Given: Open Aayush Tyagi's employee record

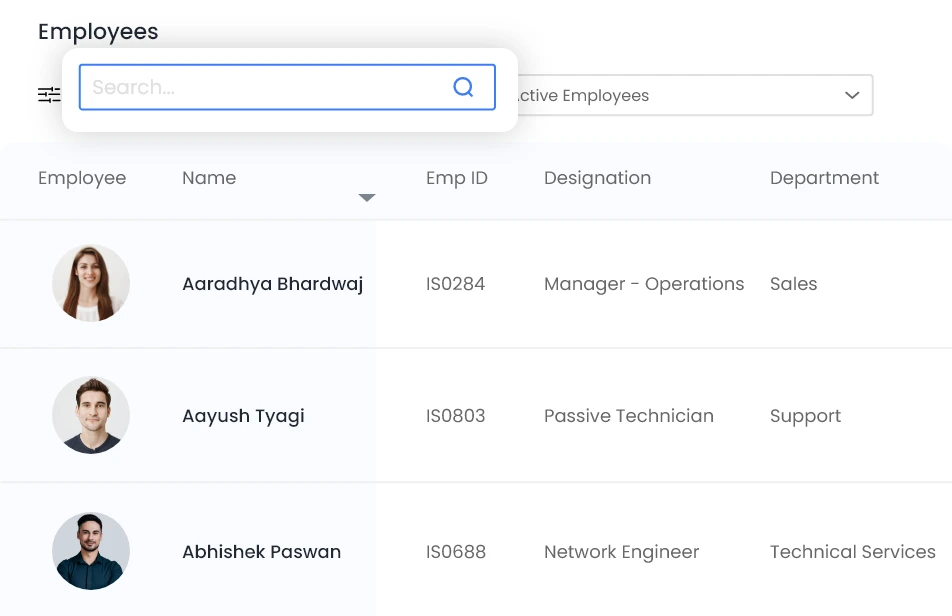Looking at the screenshot, I should (x=243, y=416).
